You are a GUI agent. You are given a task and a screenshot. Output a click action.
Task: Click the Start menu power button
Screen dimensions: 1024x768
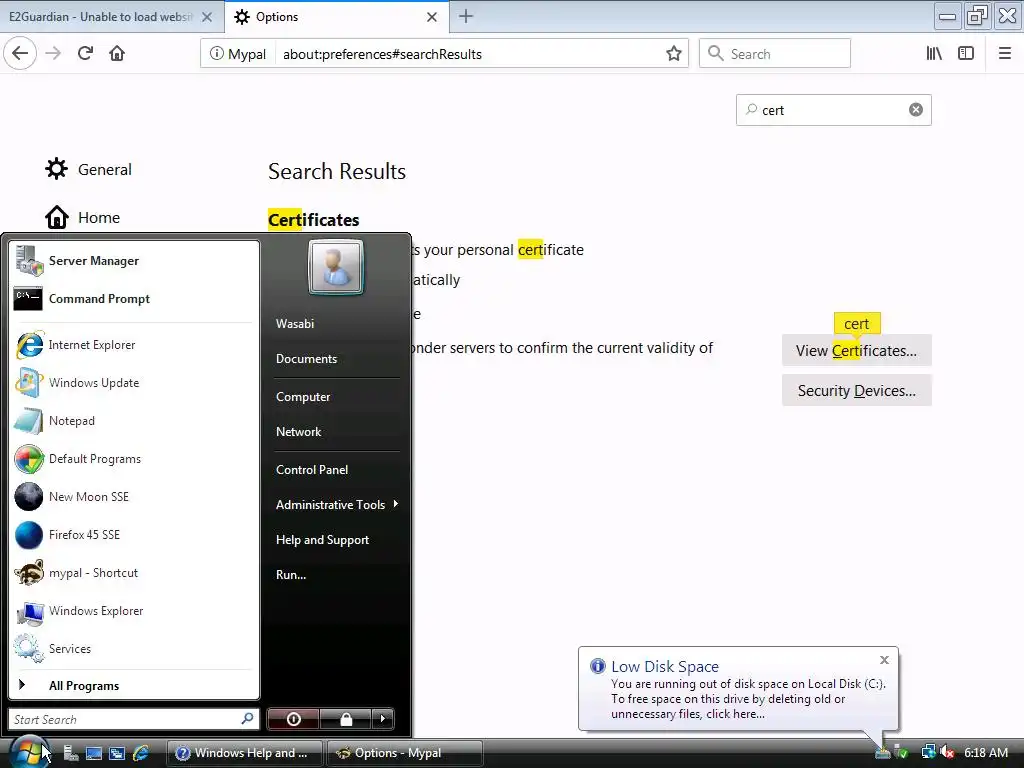click(x=293, y=719)
